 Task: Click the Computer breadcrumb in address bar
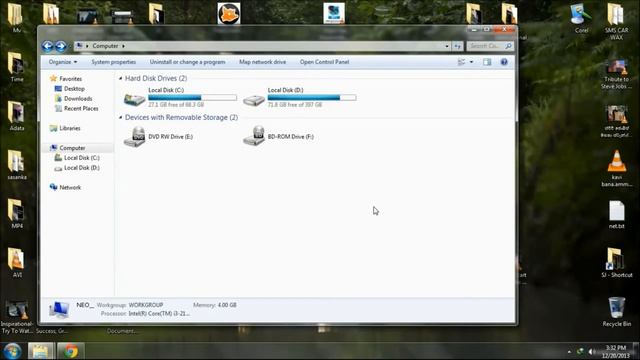105,46
